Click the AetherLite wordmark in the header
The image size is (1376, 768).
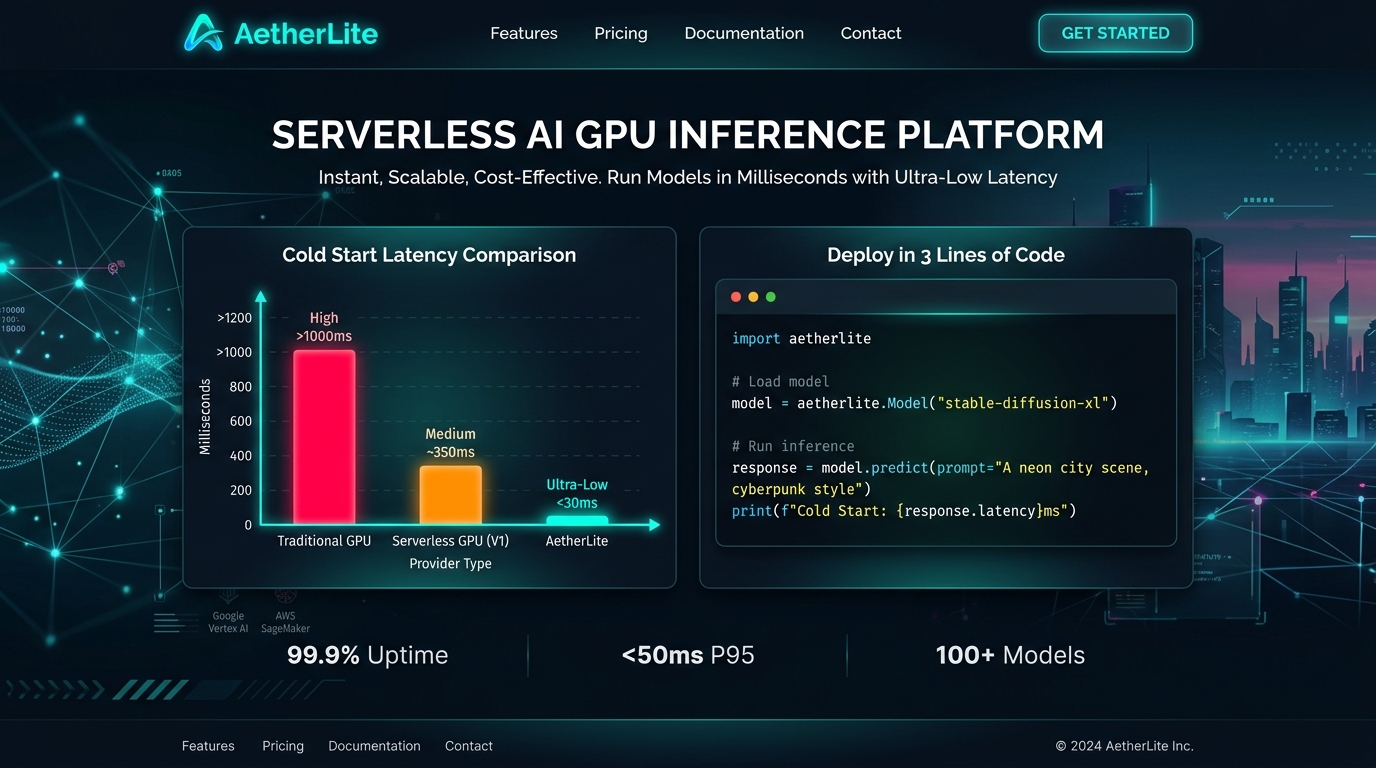306,34
